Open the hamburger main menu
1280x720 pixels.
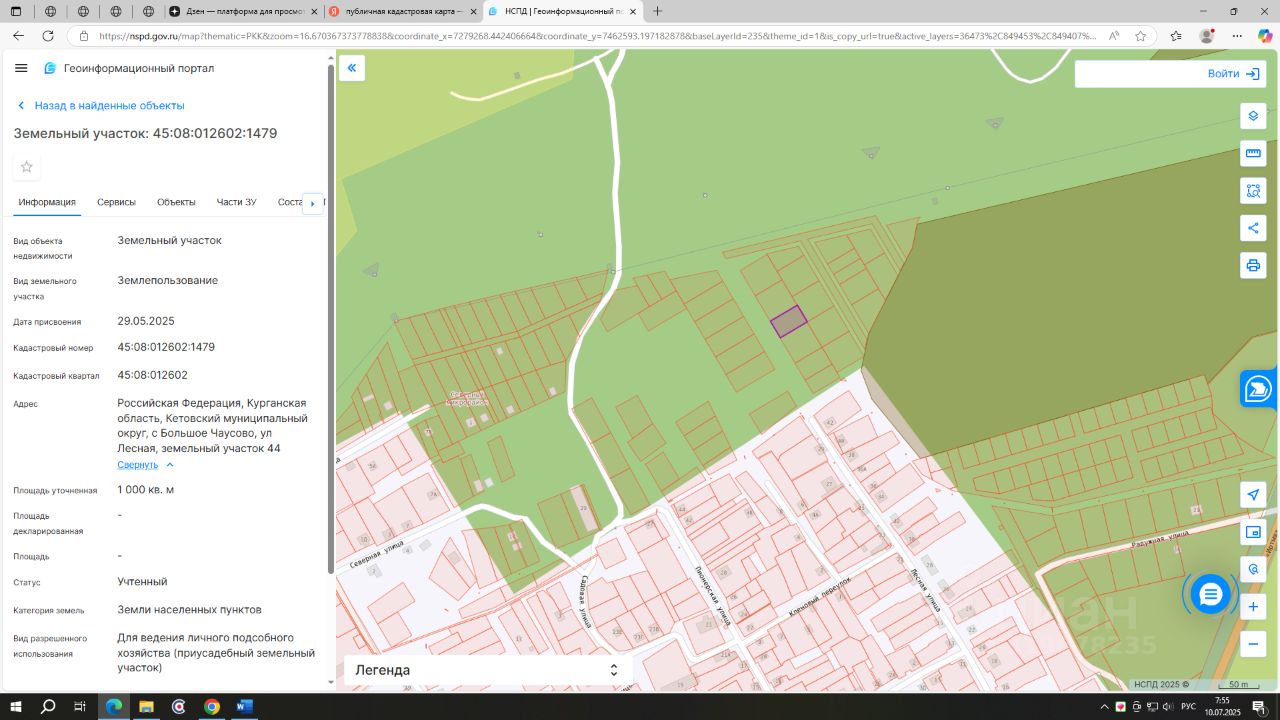pos(21,68)
